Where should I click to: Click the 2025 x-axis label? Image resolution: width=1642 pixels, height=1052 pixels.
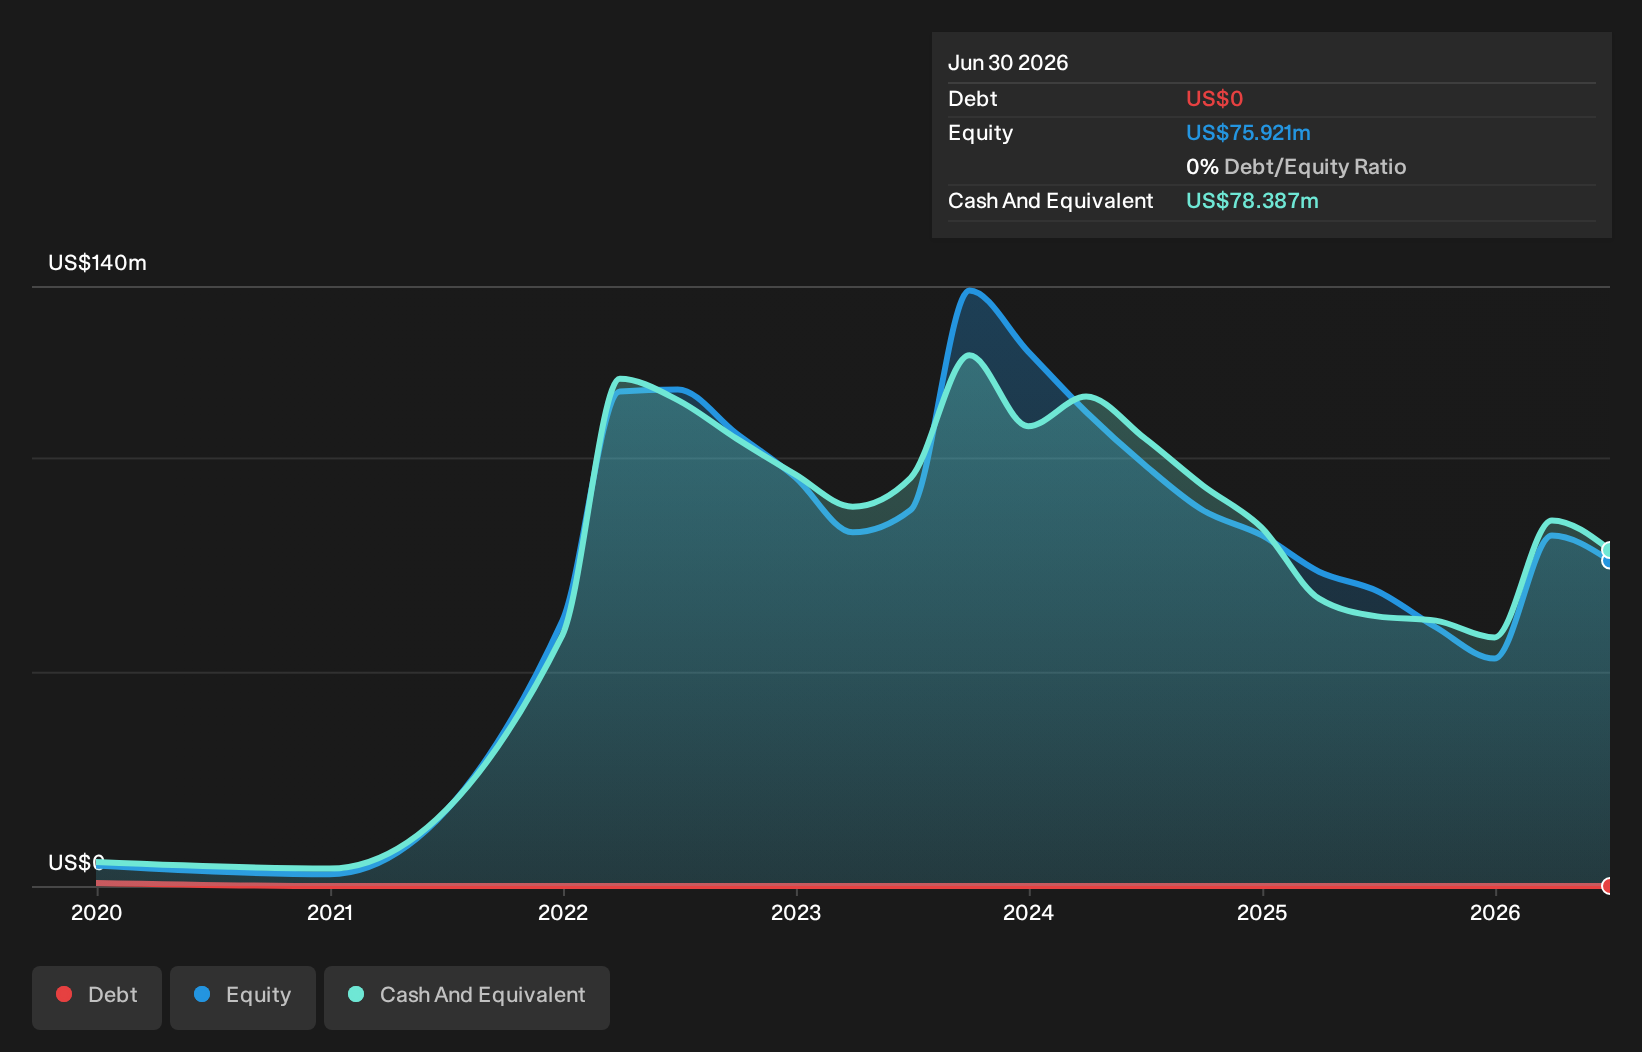pyautogui.click(x=1262, y=912)
